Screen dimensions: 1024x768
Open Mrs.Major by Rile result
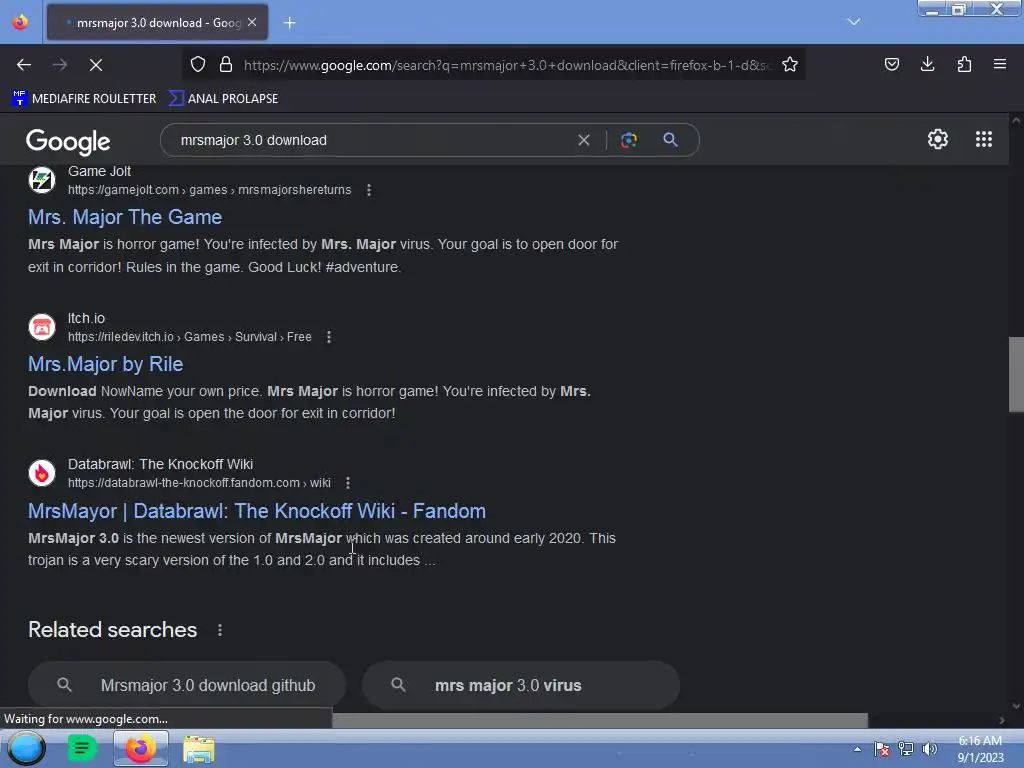point(105,364)
